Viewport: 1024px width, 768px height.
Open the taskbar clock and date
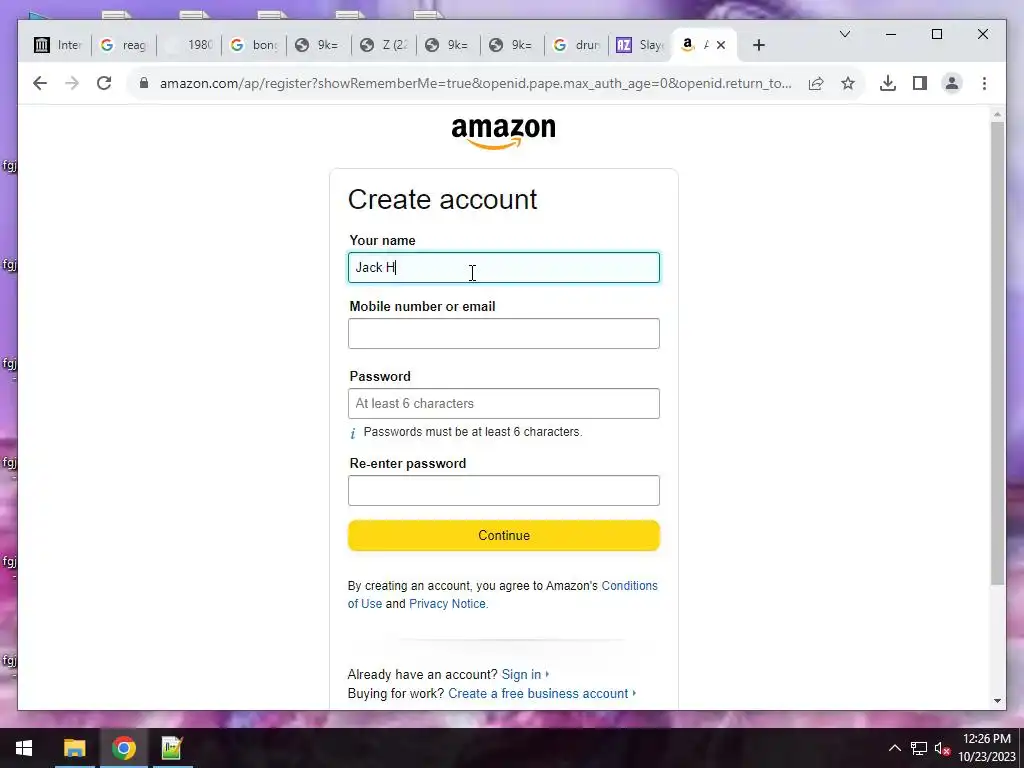(987, 748)
